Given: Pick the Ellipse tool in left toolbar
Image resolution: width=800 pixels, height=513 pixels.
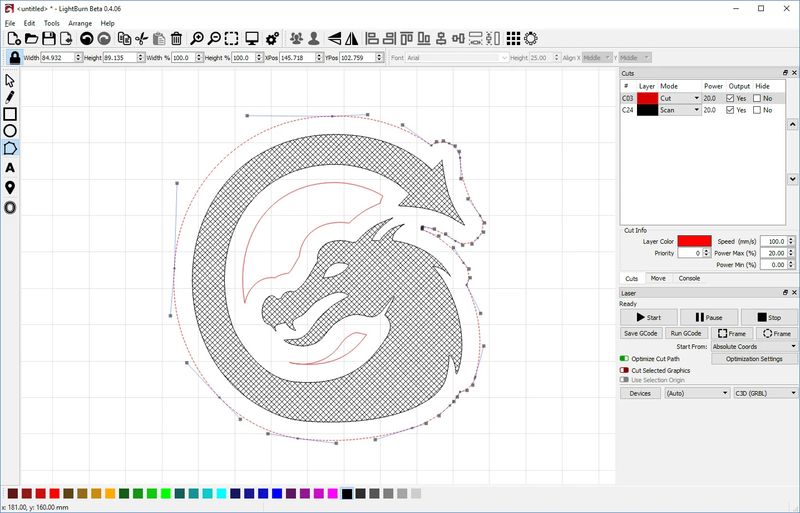Looking at the screenshot, I should pyautogui.click(x=10, y=131).
